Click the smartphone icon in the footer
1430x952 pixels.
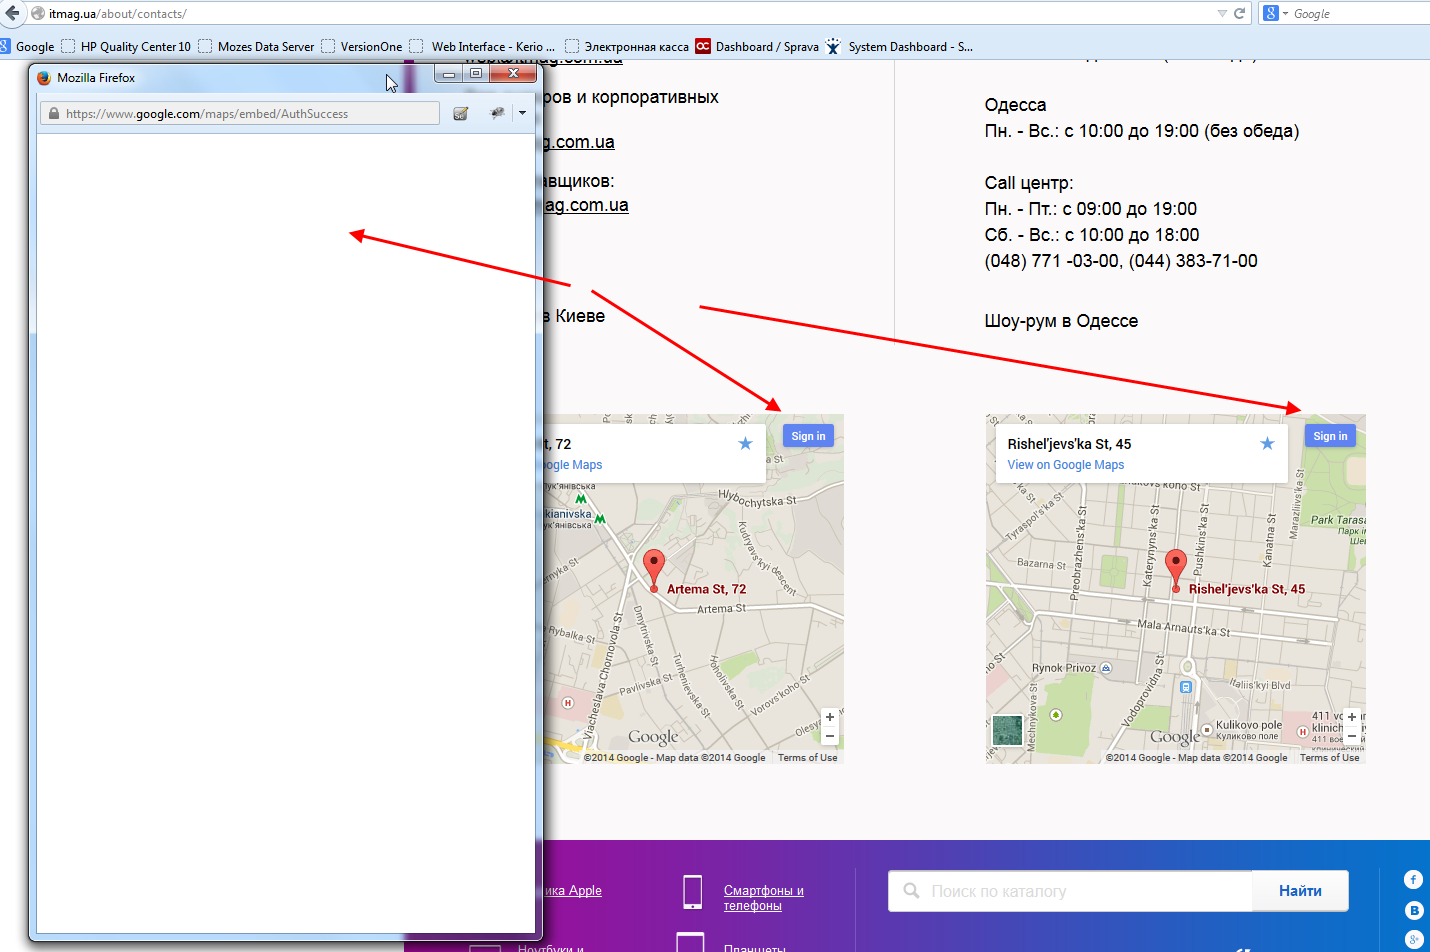click(x=692, y=891)
